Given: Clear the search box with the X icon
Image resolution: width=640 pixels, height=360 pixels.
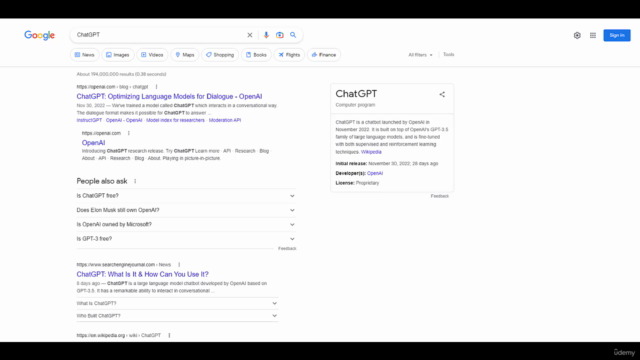Looking at the screenshot, I should point(250,35).
